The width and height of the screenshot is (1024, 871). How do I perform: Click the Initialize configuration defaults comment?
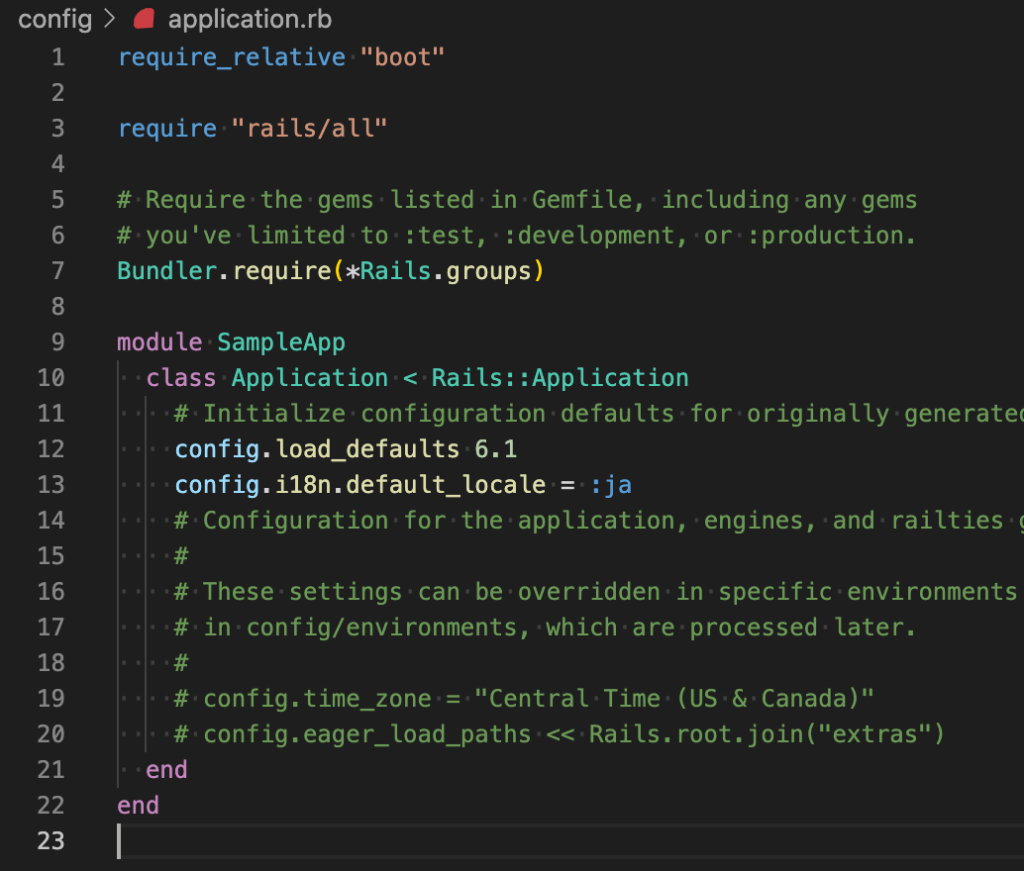[599, 414]
